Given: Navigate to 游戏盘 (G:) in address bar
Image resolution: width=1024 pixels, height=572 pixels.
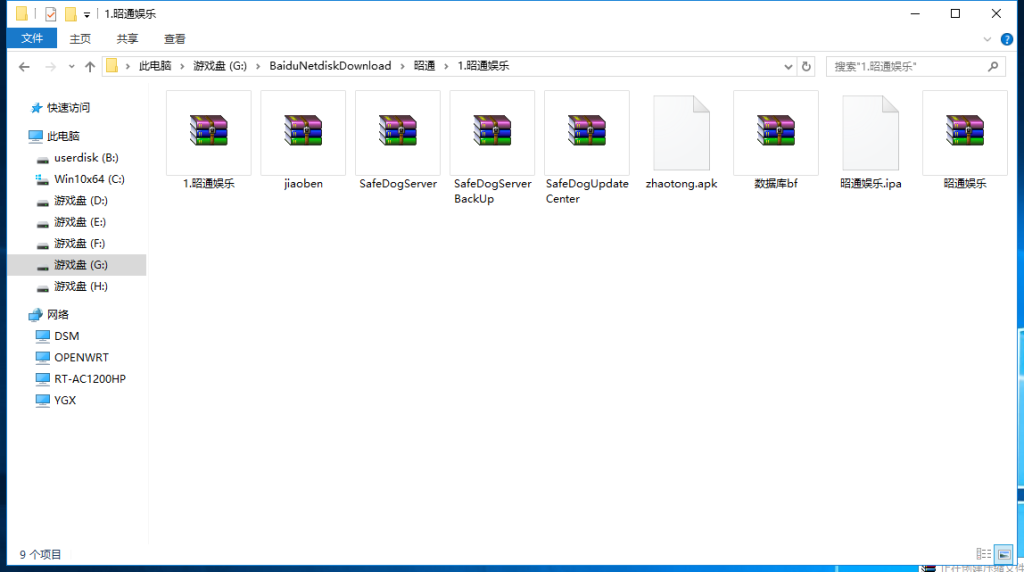Looking at the screenshot, I should tap(220, 66).
